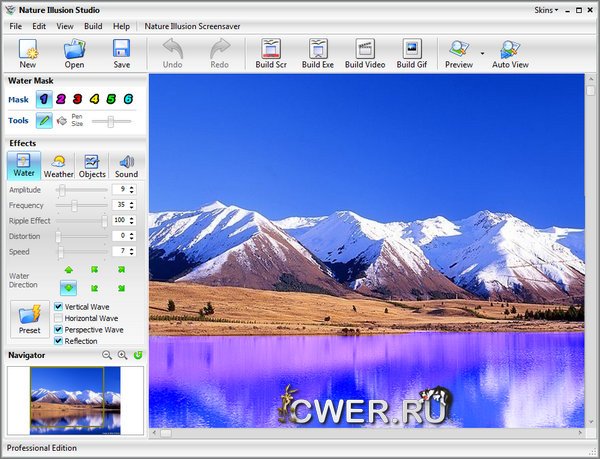Click the Auto View toolbar icon

click(510, 51)
